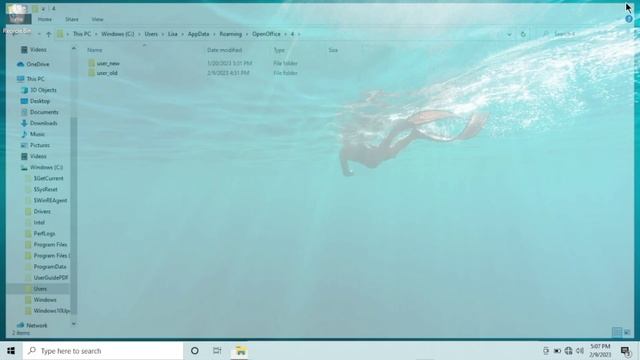Select the user_old folder

click(x=107, y=73)
